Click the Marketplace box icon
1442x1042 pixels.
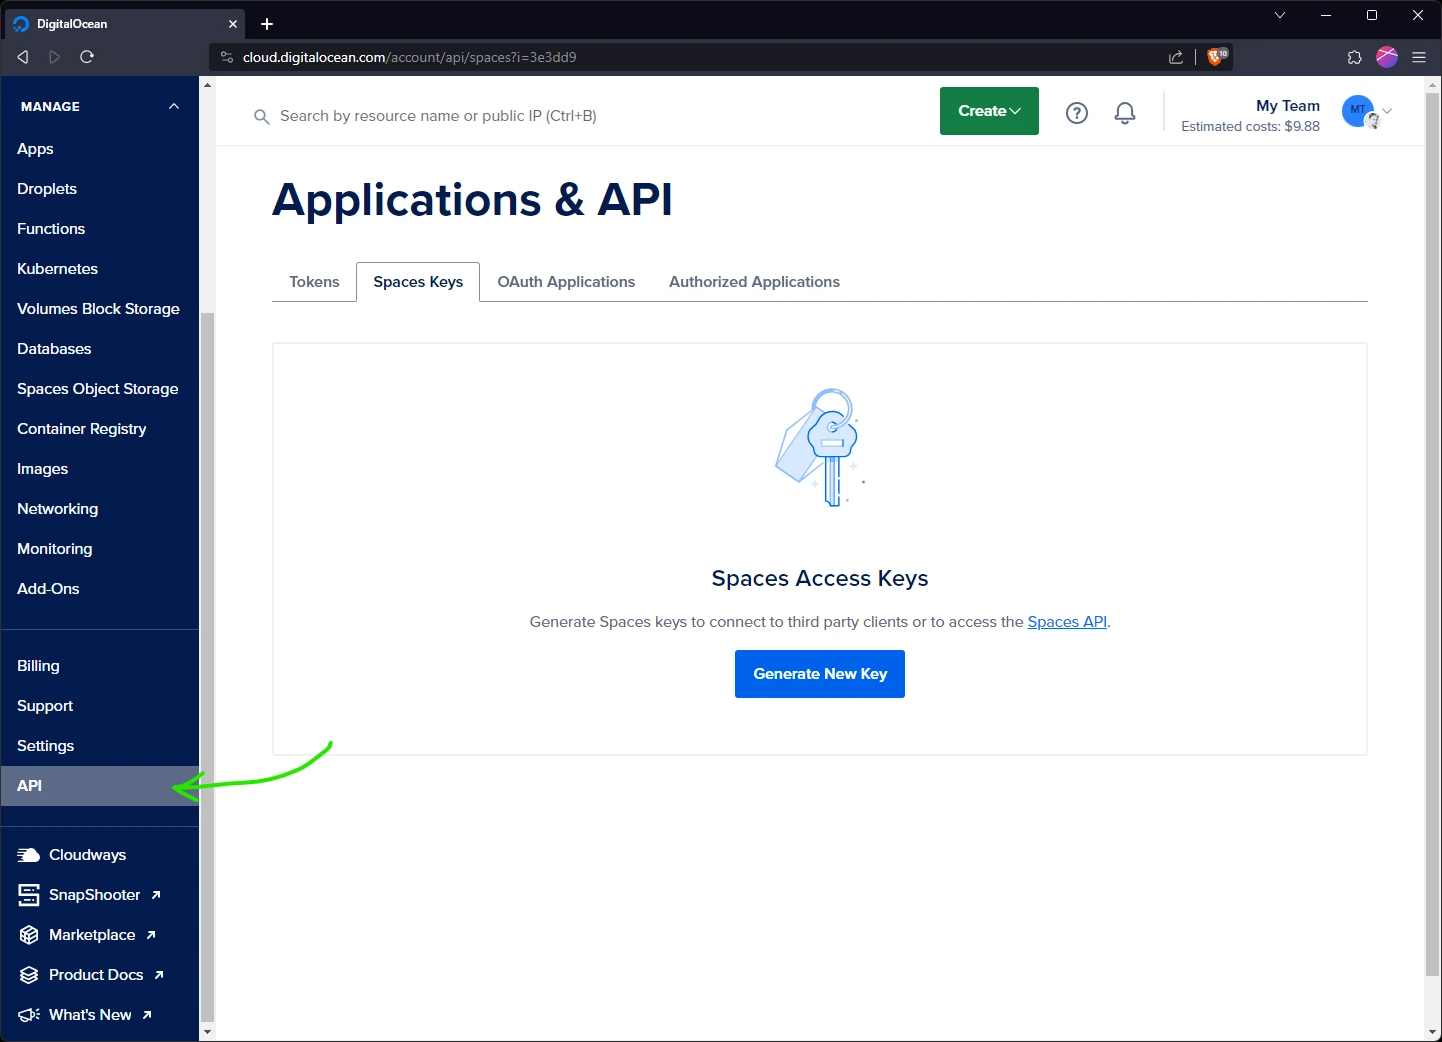[x=28, y=934]
